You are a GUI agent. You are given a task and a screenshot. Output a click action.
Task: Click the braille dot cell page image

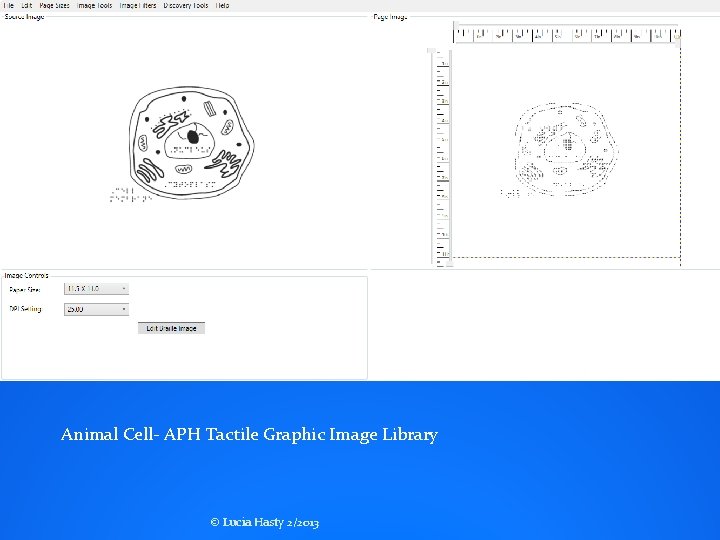coord(559,150)
